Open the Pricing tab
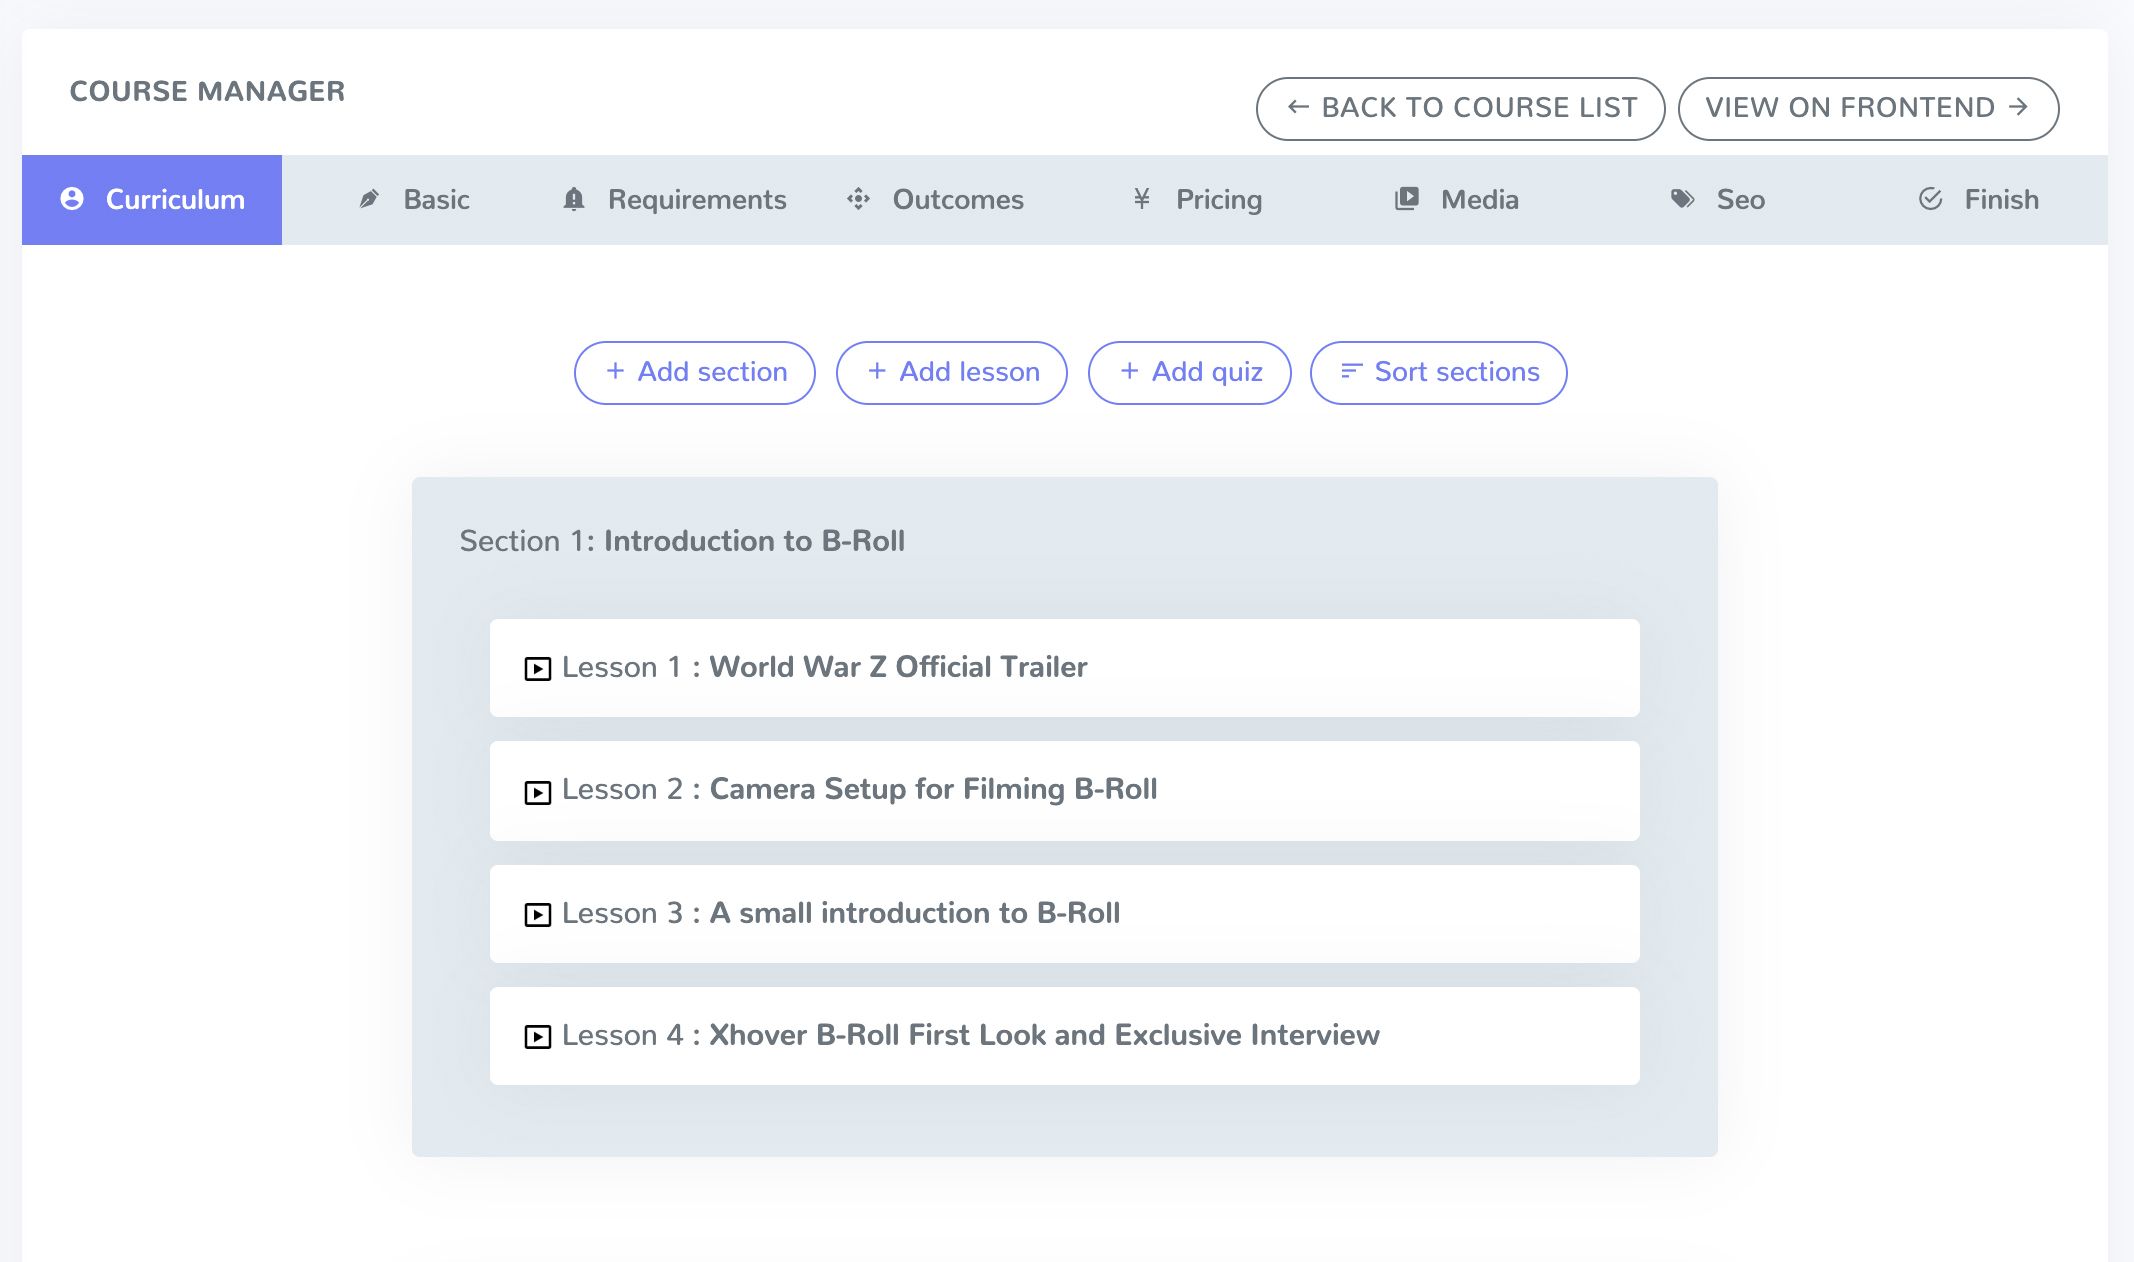This screenshot has width=2134, height=1262. tap(1218, 200)
